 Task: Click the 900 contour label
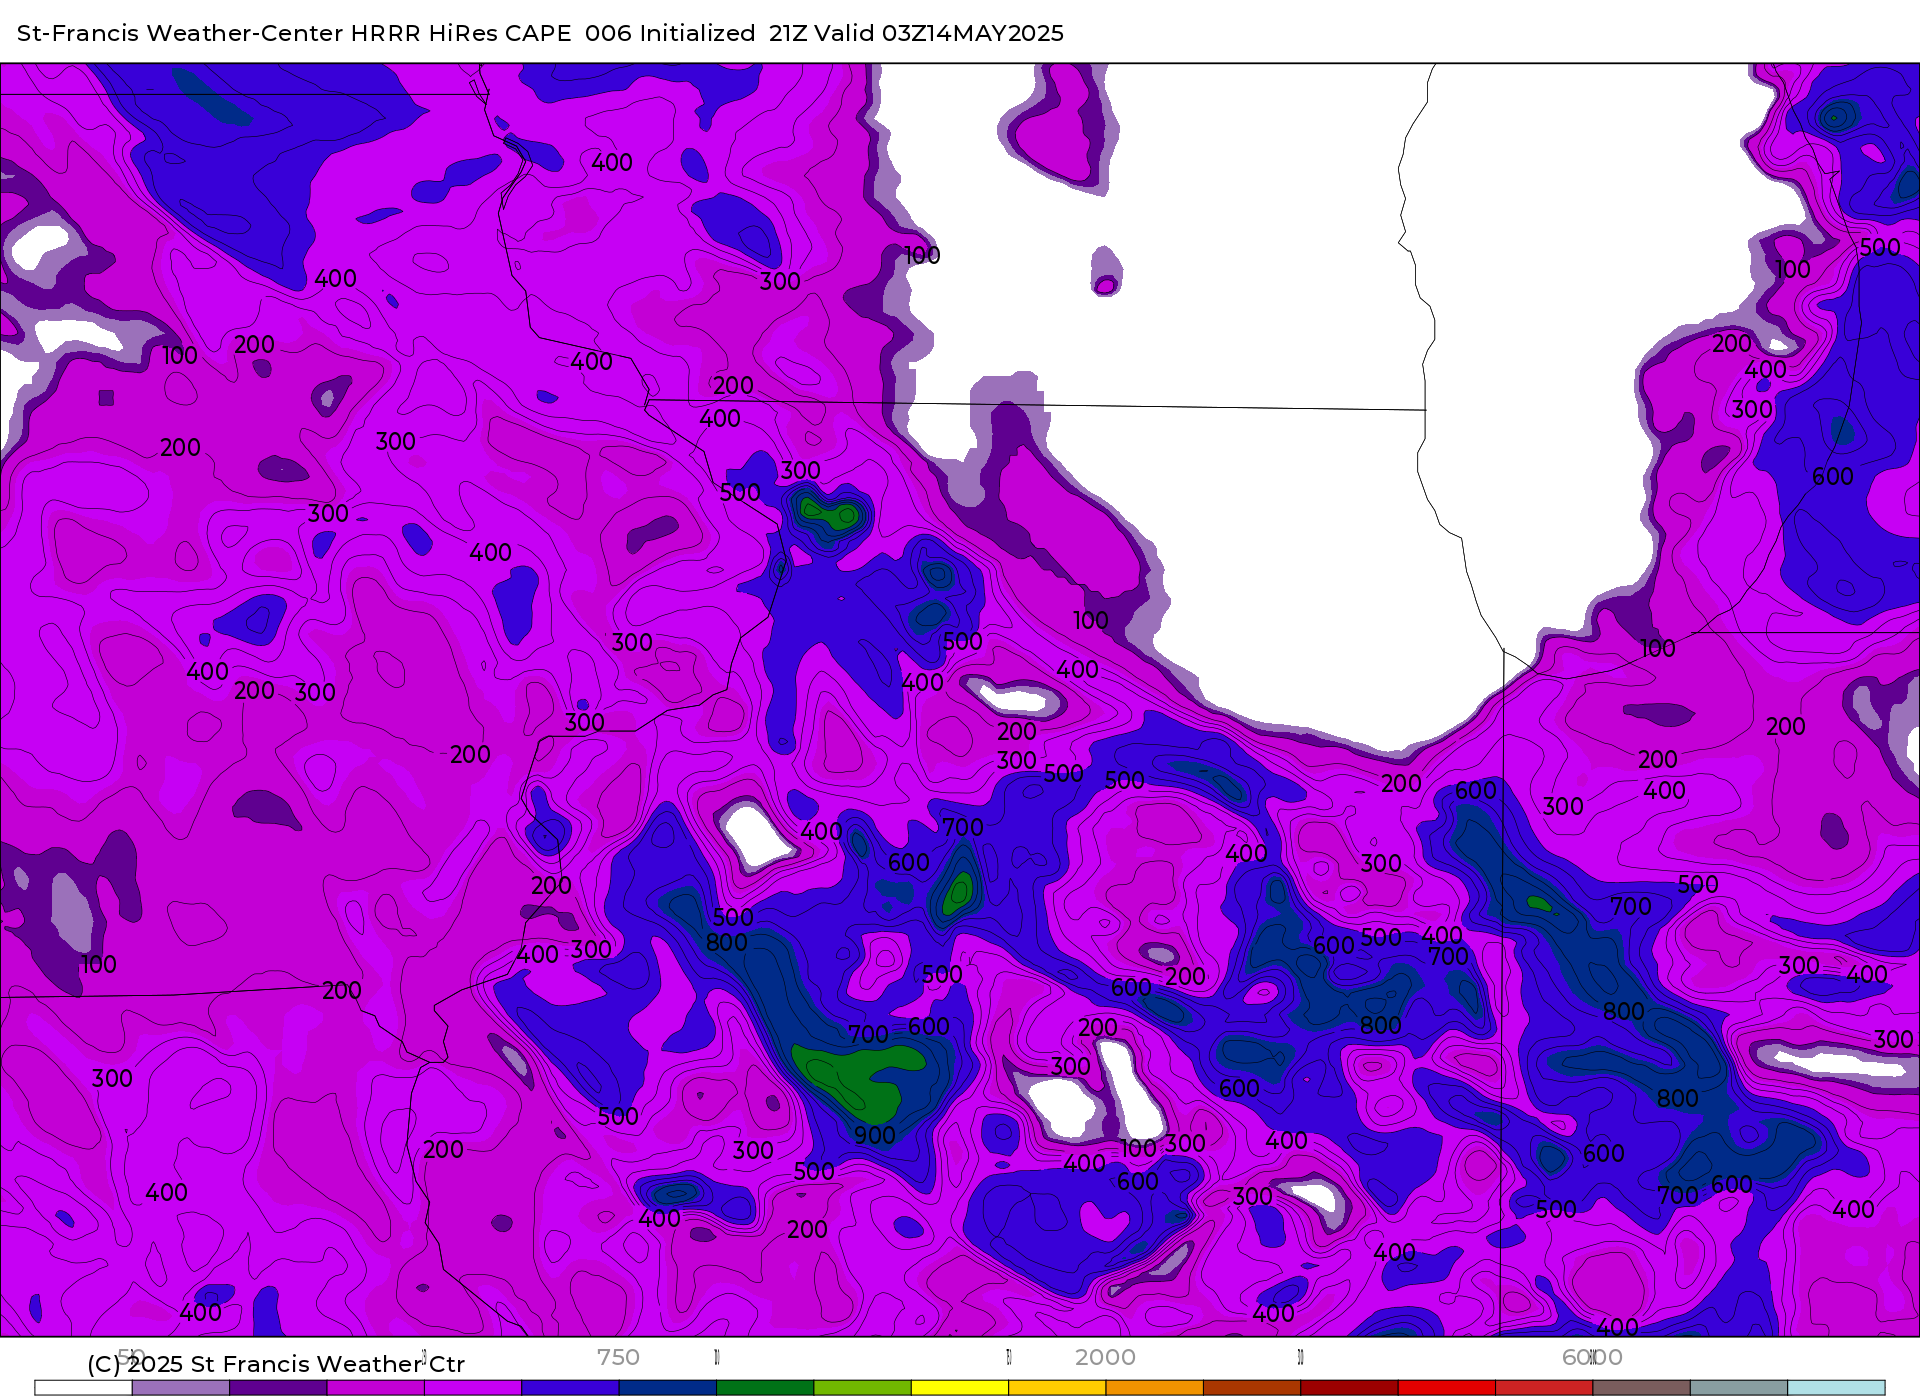point(875,1135)
